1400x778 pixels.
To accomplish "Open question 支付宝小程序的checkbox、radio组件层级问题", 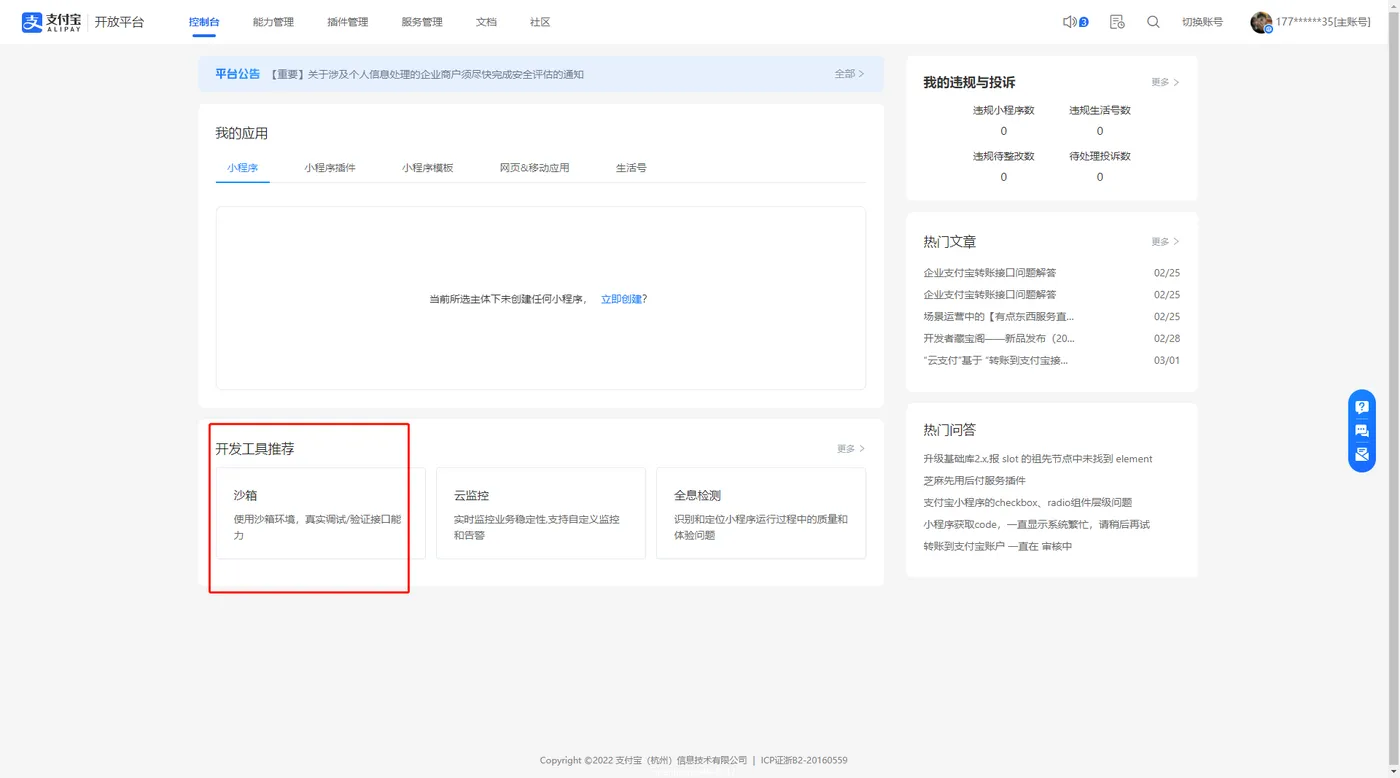I will coord(1028,503).
